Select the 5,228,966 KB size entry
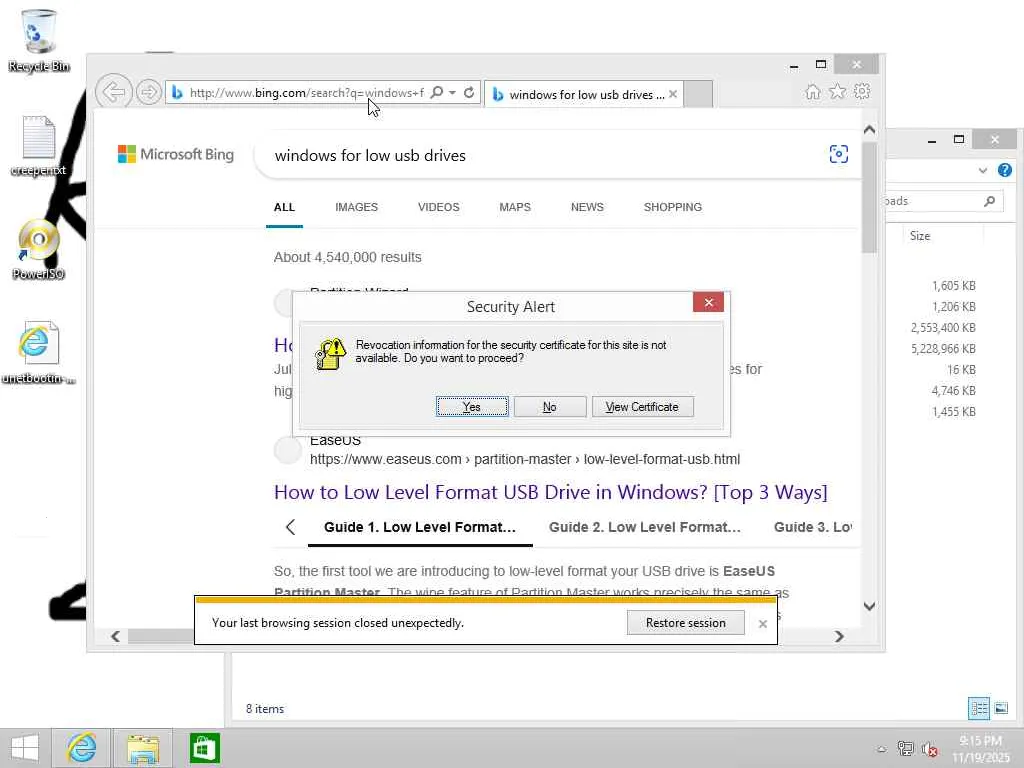This screenshot has width=1024, height=768. 942,348
